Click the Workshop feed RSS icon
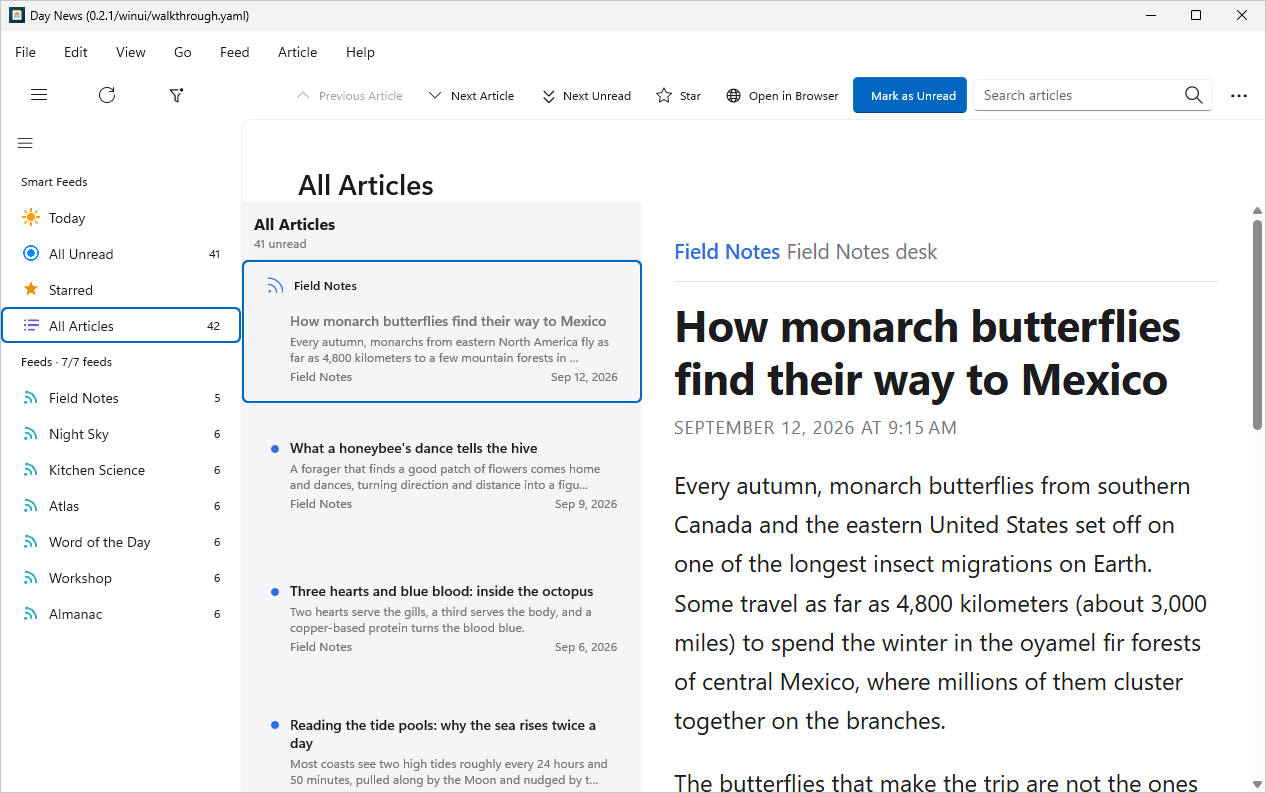The width and height of the screenshot is (1266, 793). click(31, 578)
